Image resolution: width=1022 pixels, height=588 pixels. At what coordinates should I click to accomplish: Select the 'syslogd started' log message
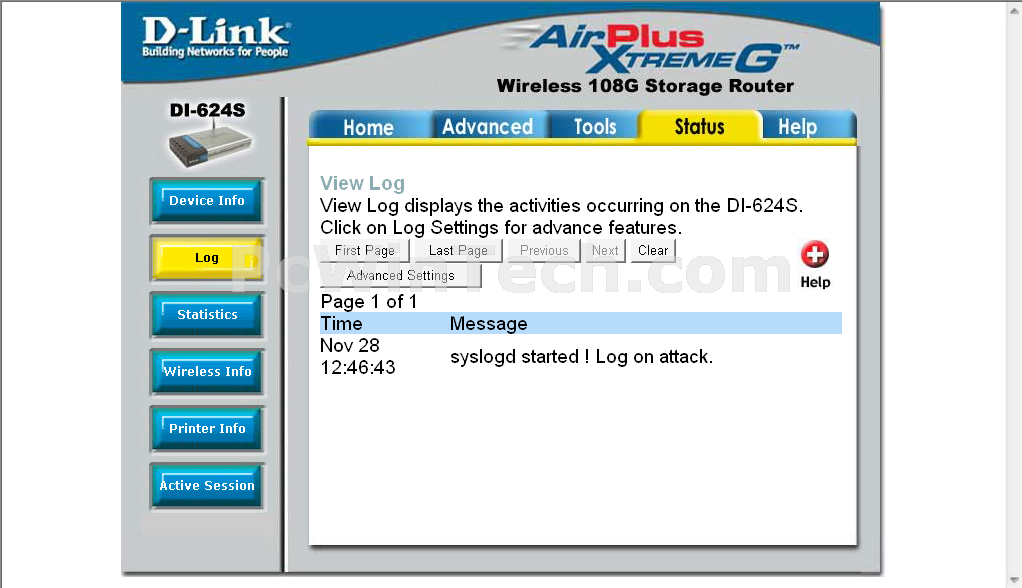(581, 357)
